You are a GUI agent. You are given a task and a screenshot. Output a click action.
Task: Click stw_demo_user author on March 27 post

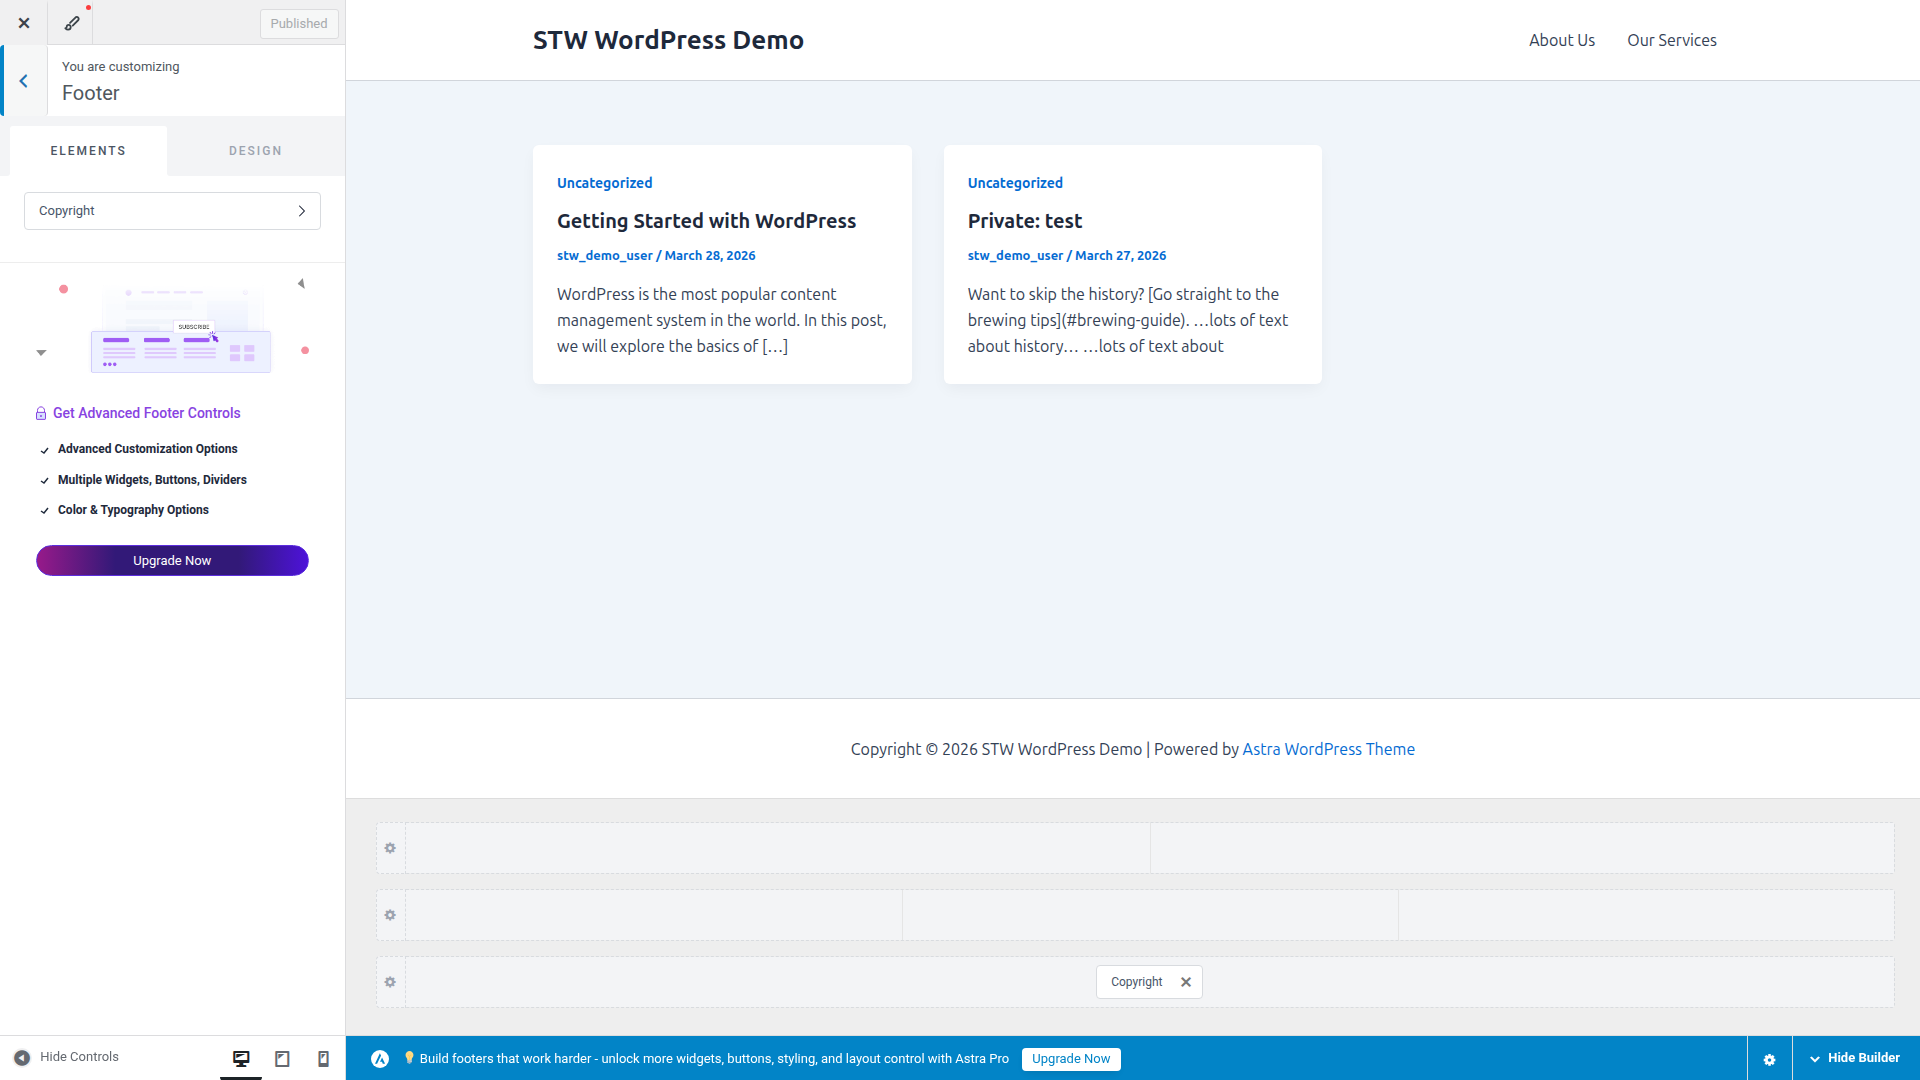[1015, 256]
